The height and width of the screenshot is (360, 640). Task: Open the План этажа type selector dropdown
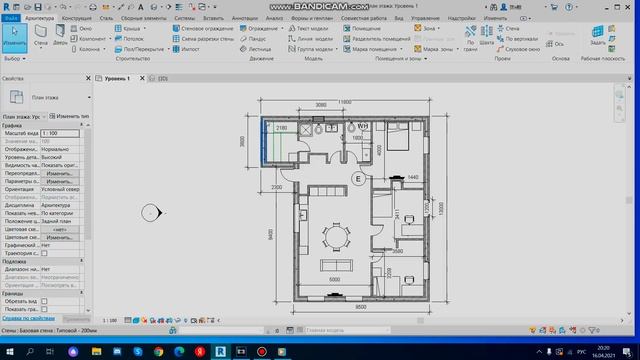click(89, 98)
